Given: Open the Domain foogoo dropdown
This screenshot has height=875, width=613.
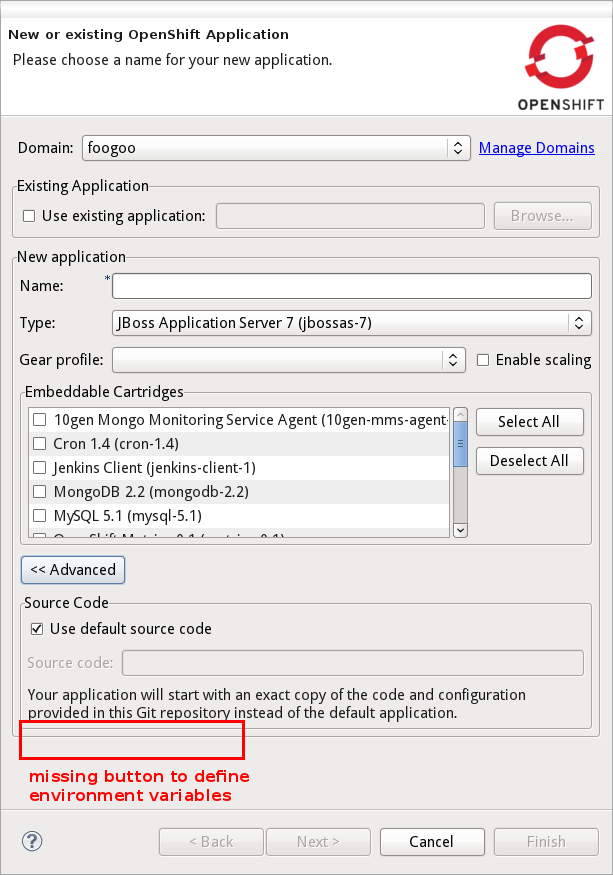Looking at the screenshot, I should tap(276, 148).
